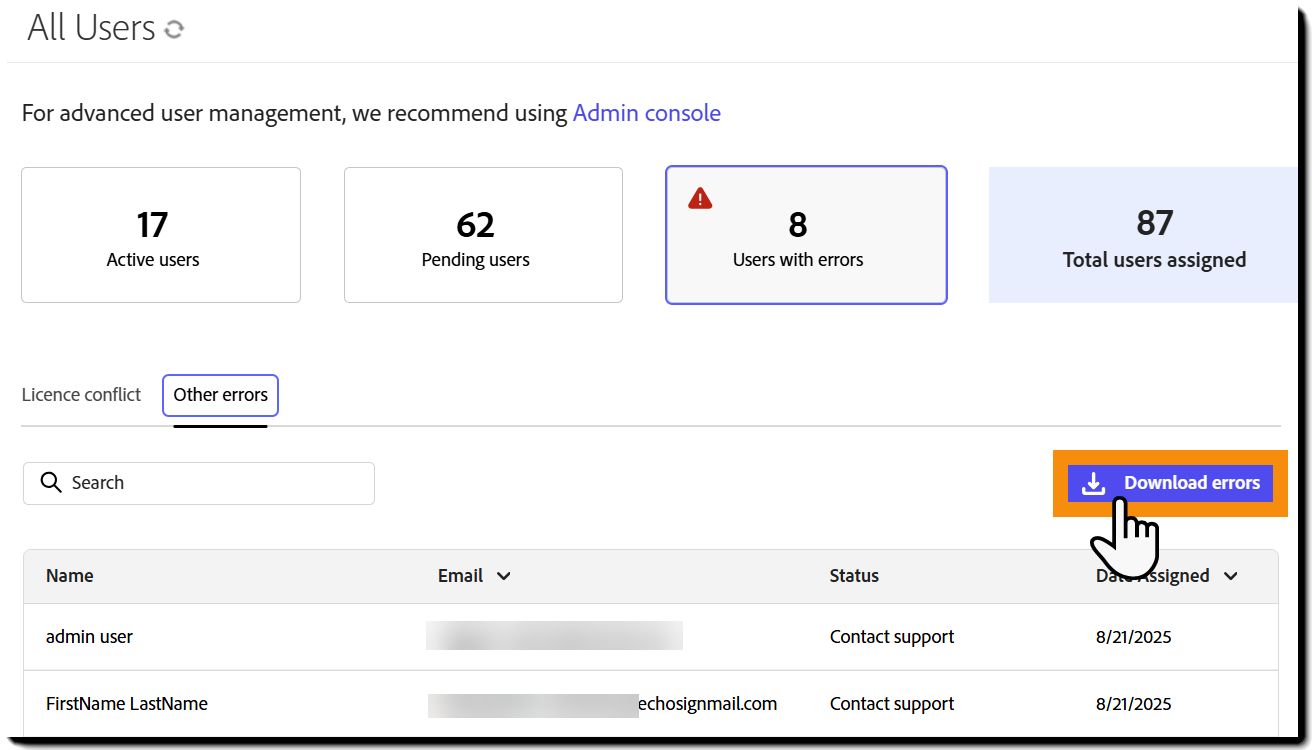Click the Name column header
Viewport: 1315px width, 750px height.
[x=70, y=576]
